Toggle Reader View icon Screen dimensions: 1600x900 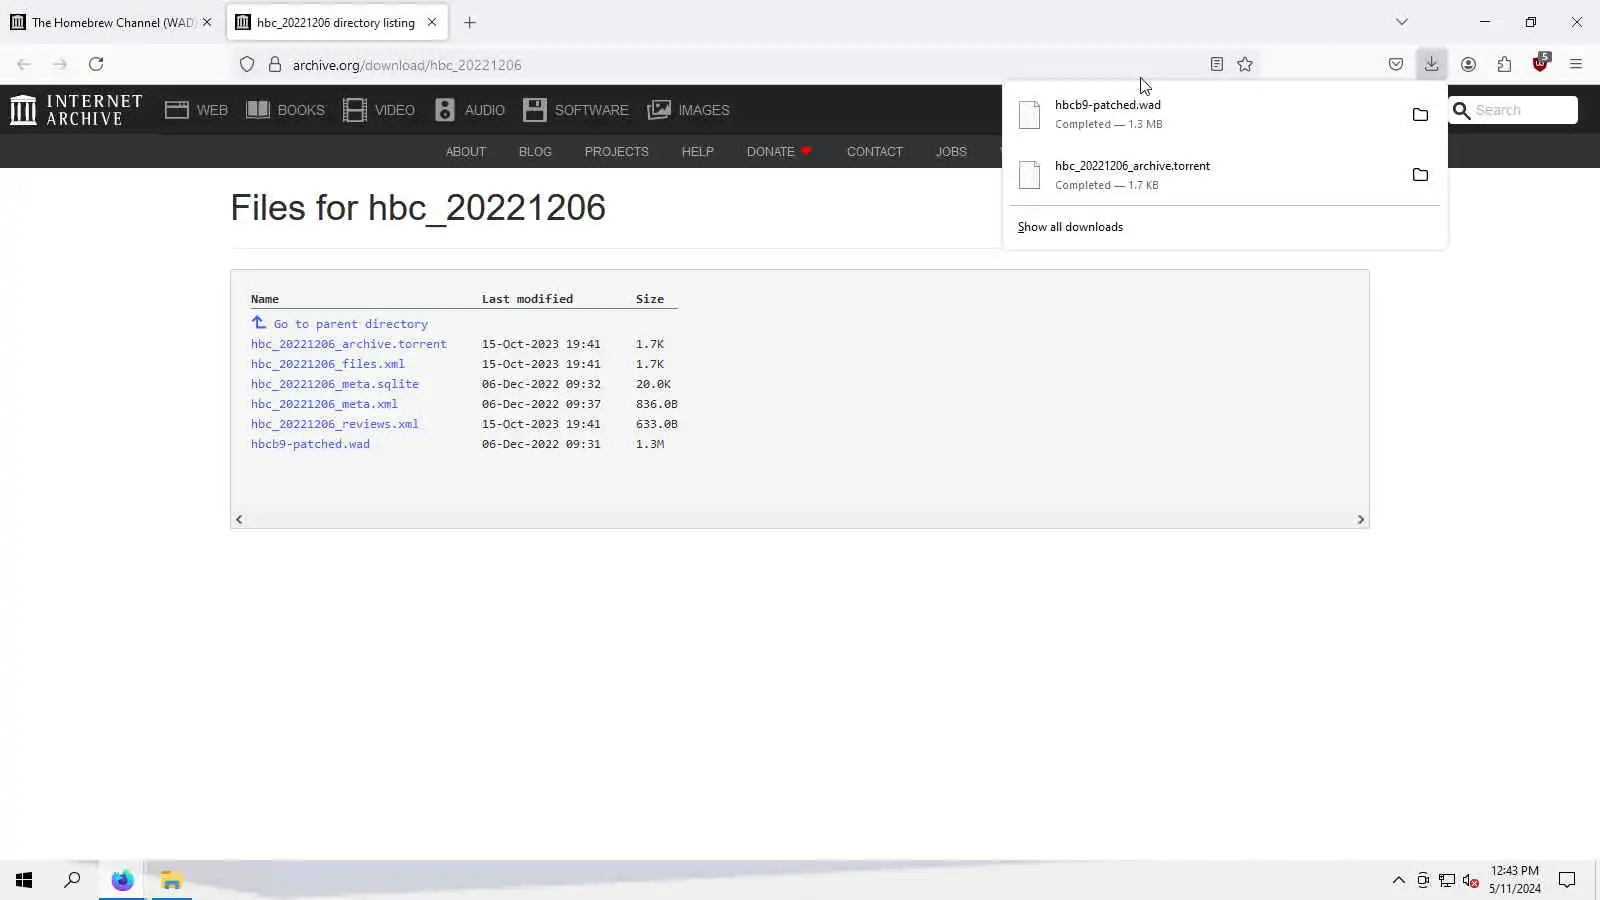tap(1217, 64)
